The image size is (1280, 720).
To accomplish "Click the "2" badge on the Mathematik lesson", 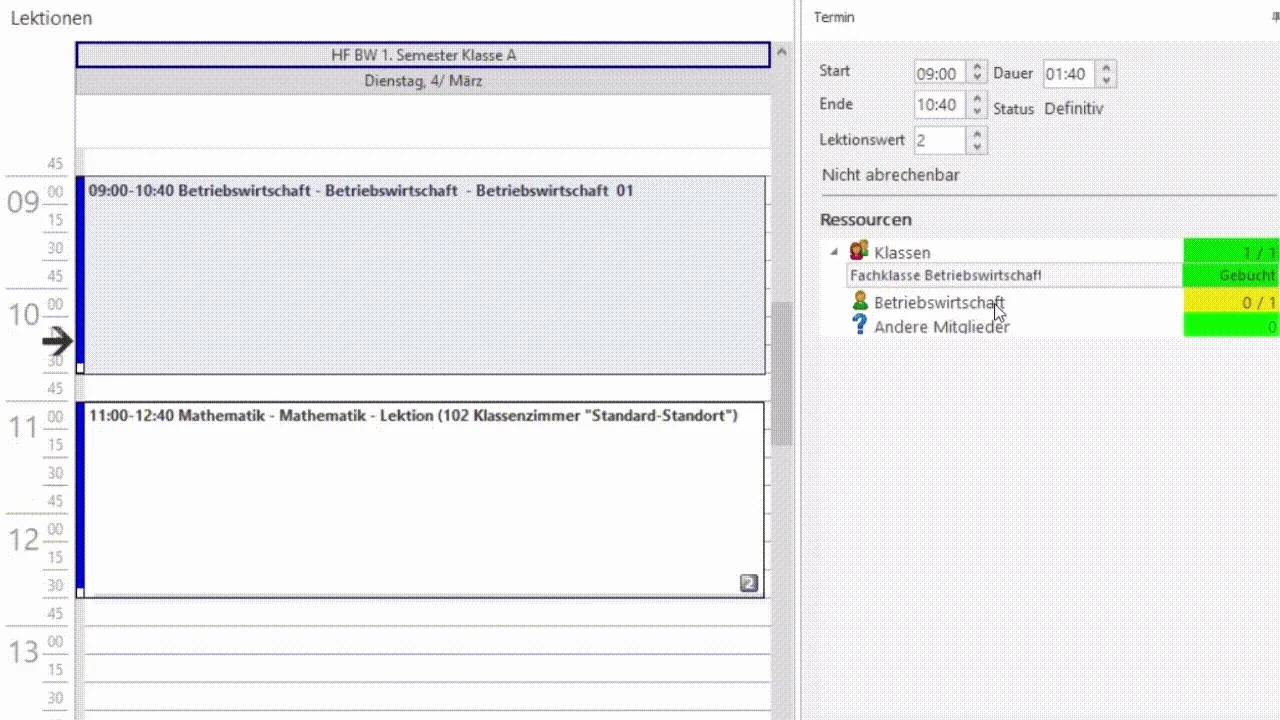I will (748, 583).
